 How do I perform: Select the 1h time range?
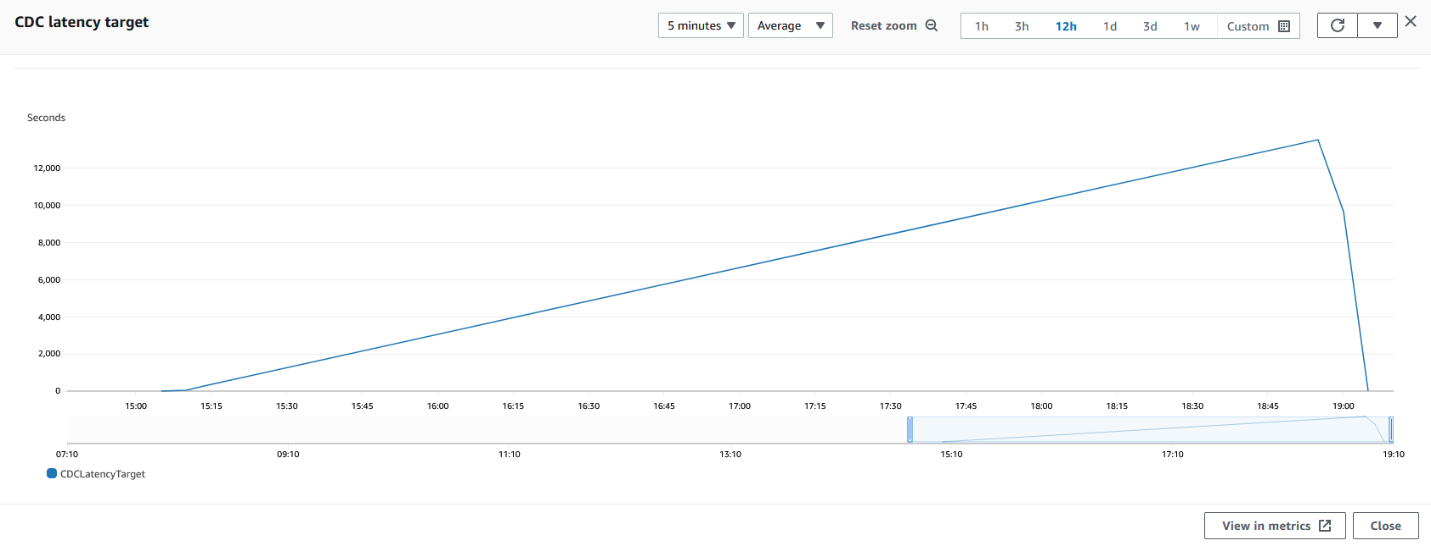[981, 26]
